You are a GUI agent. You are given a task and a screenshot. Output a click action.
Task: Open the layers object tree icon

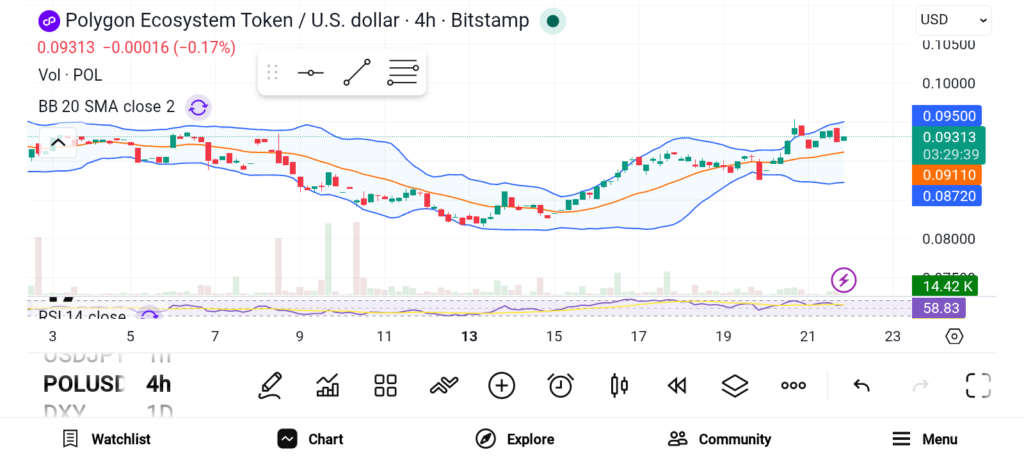[735, 385]
